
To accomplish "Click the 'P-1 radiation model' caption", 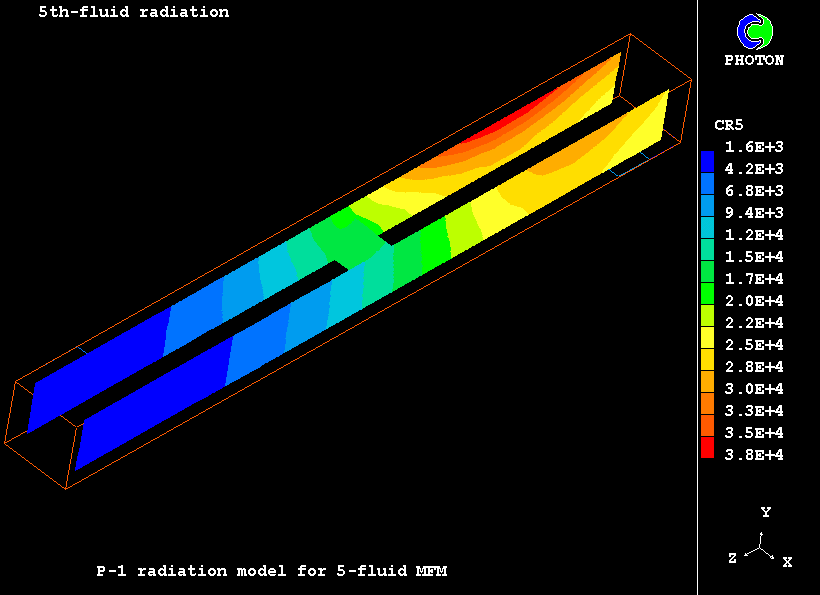I will (271, 571).
